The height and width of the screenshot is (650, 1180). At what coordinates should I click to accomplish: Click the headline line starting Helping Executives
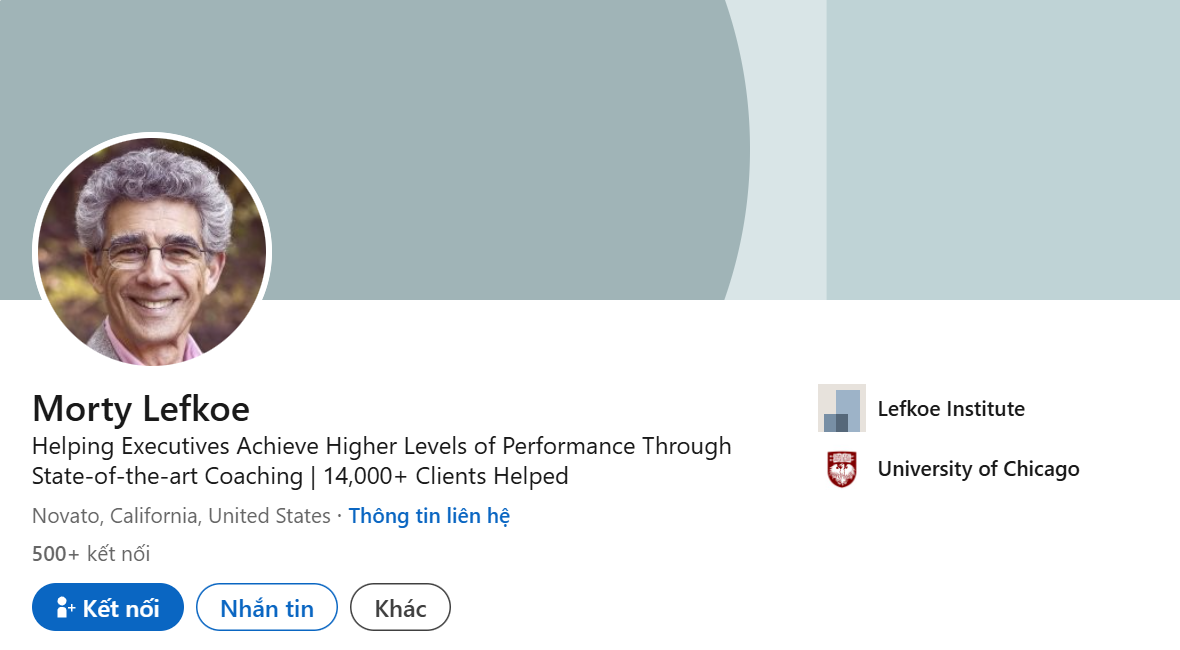pyautogui.click(x=382, y=446)
